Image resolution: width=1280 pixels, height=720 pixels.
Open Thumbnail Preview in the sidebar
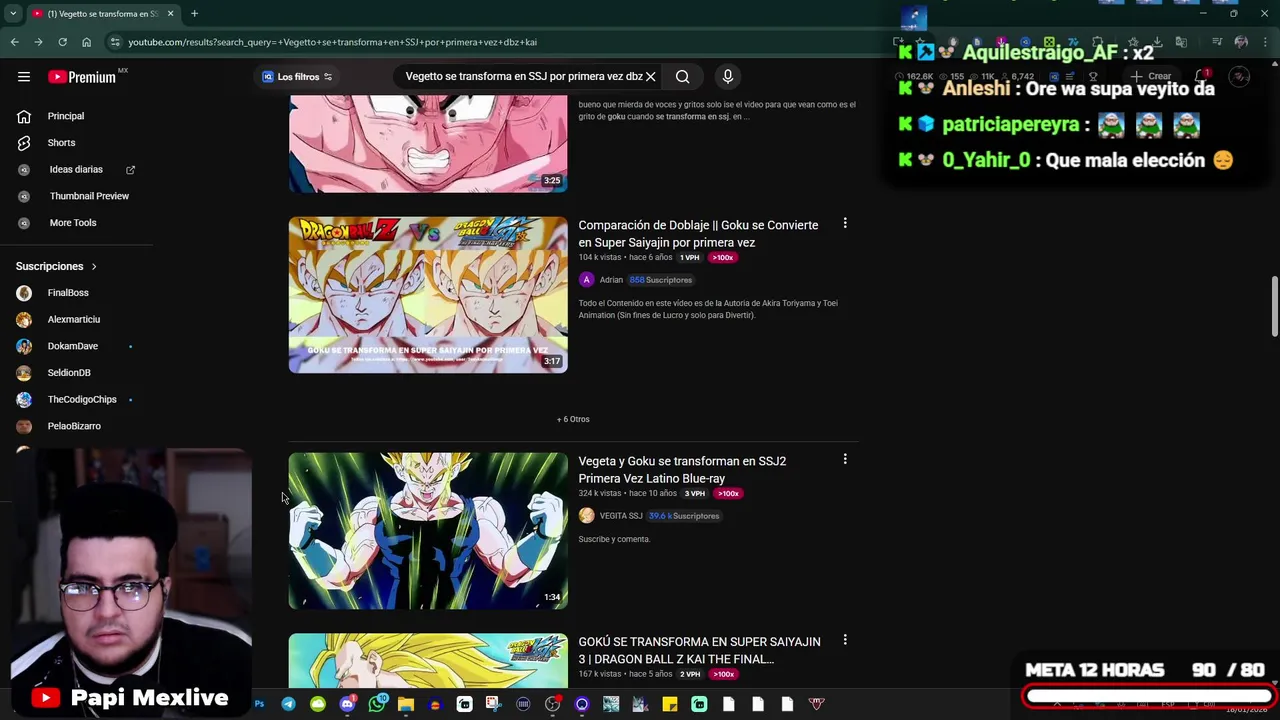pyautogui.click(x=89, y=196)
